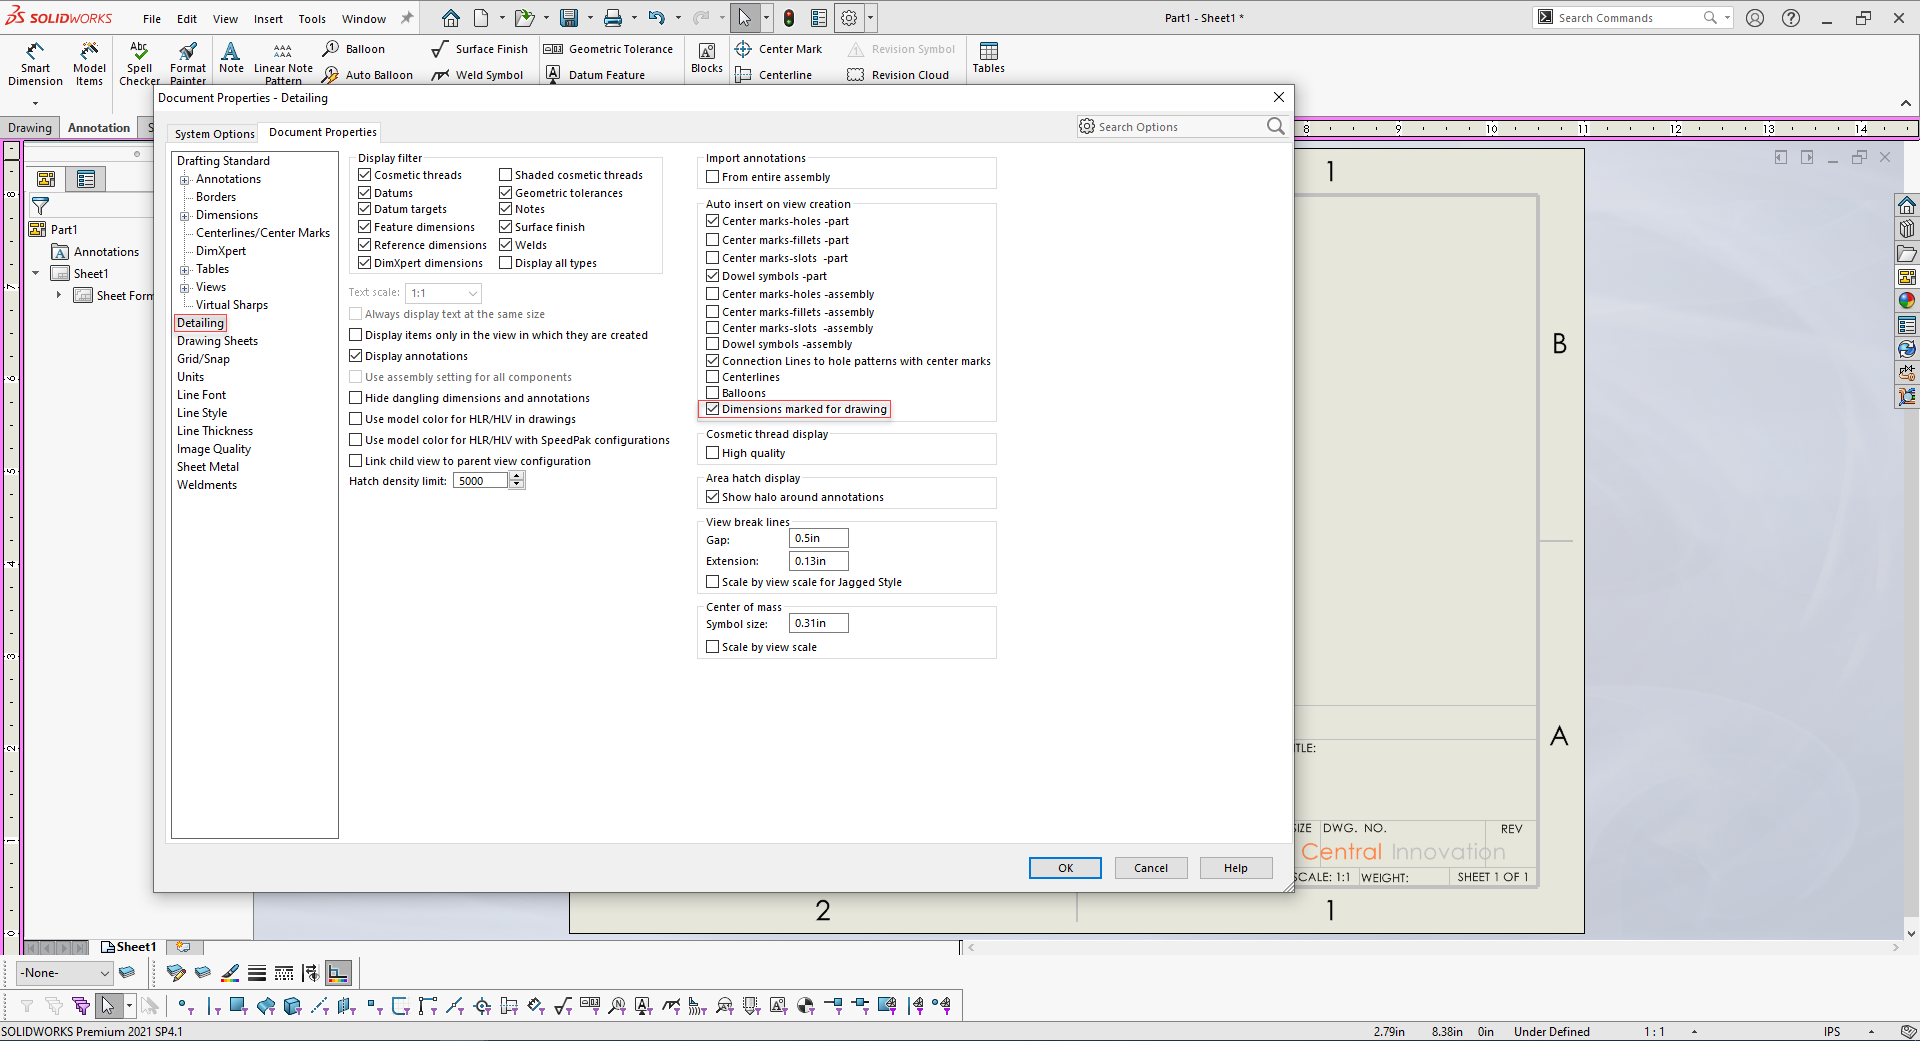The height and width of the screenshot is (1041, 1920).
Task: Click the Center Mark tool
Action: 778,49
